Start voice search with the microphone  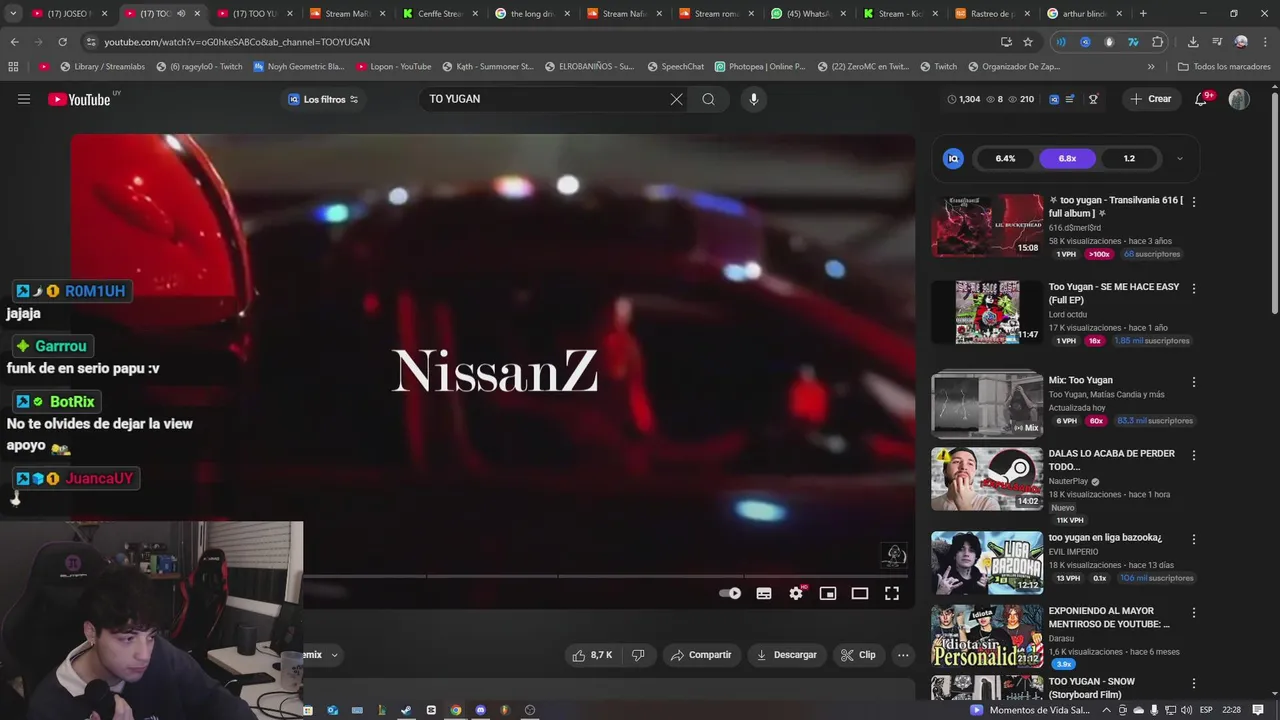pos(754,99)
